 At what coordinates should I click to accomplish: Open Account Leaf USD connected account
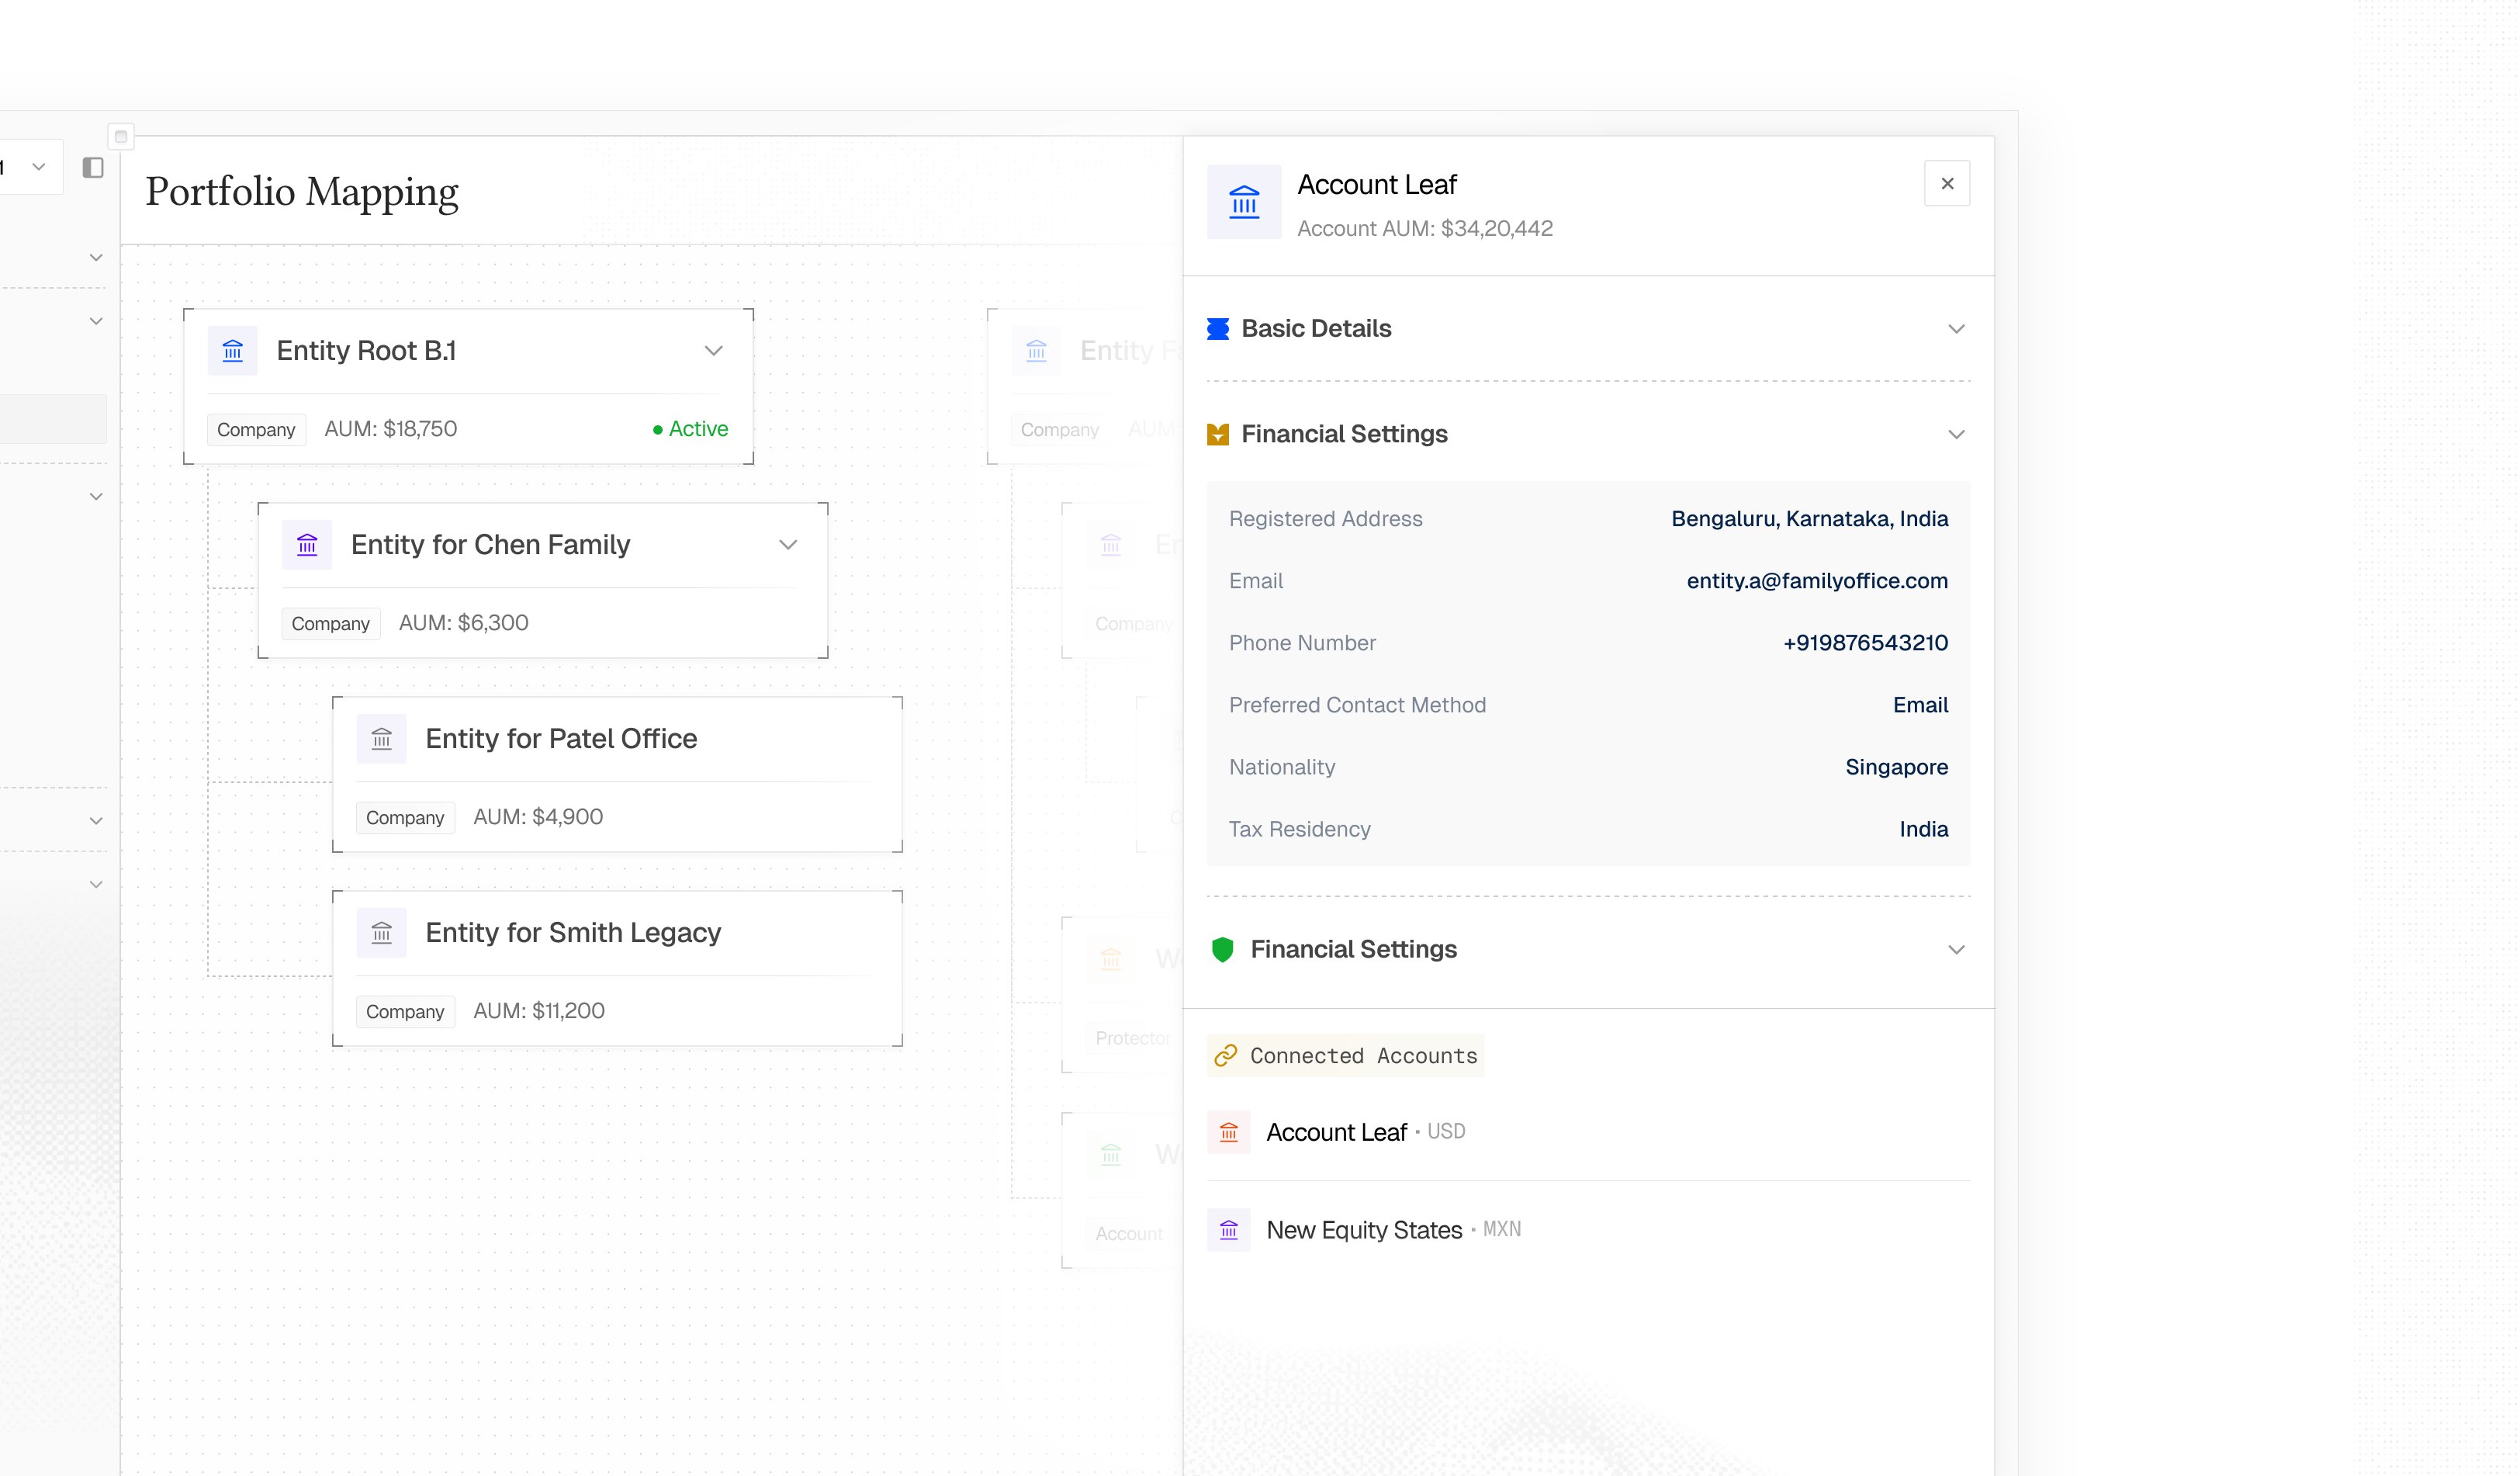pyautogui.click(x=1588, y=1132)
